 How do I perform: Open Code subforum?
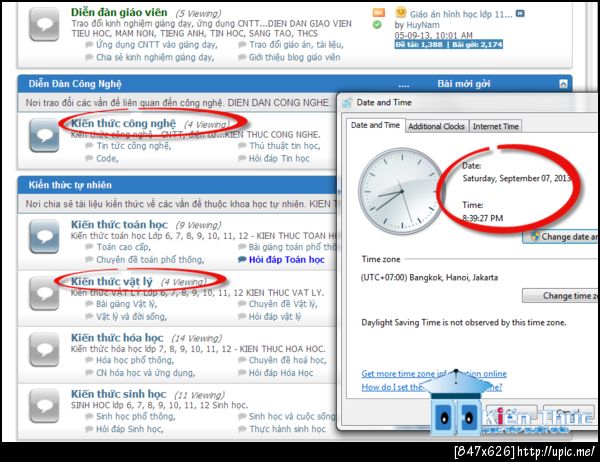point(107,158)
